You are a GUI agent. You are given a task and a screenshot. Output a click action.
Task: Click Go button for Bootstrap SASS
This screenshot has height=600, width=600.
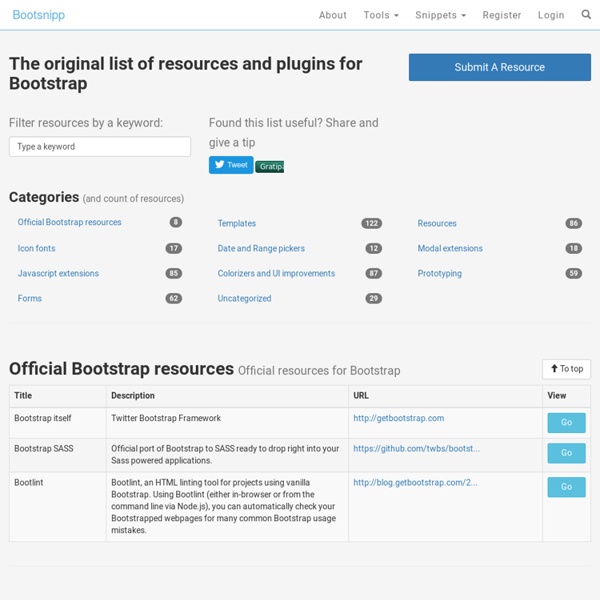pos(566,453)
